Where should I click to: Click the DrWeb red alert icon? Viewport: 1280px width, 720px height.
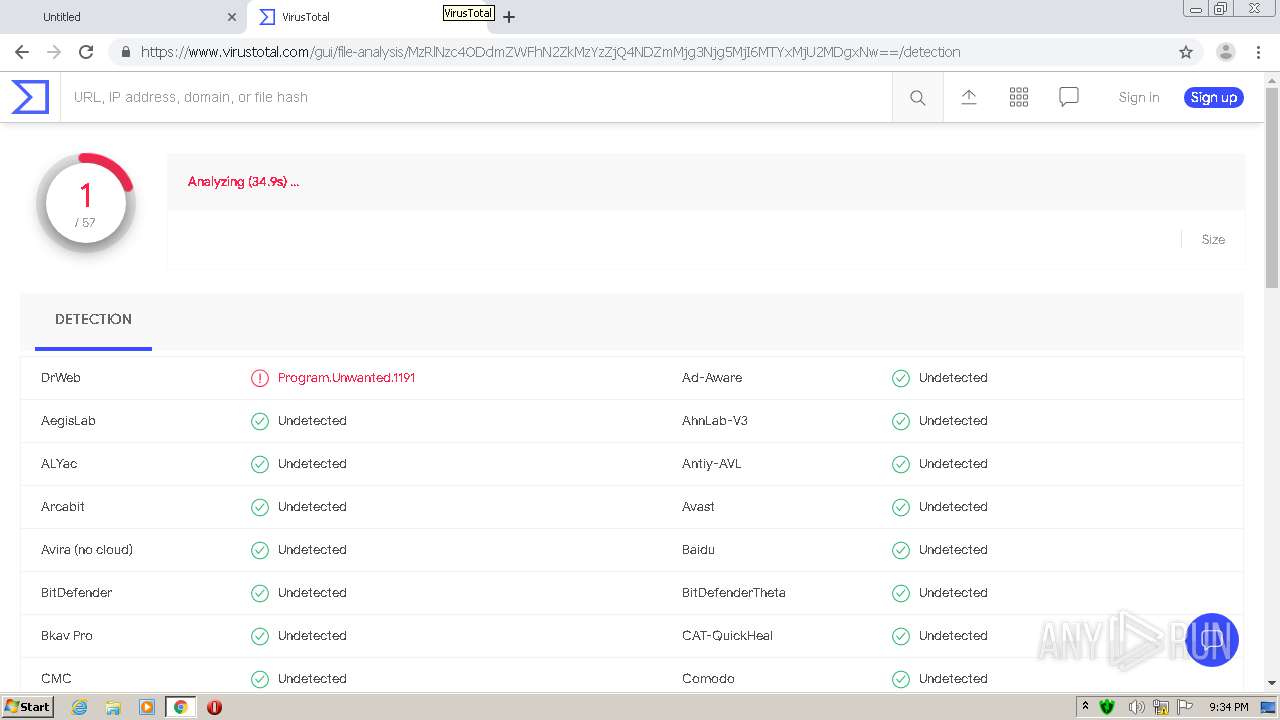click(260, 378)
